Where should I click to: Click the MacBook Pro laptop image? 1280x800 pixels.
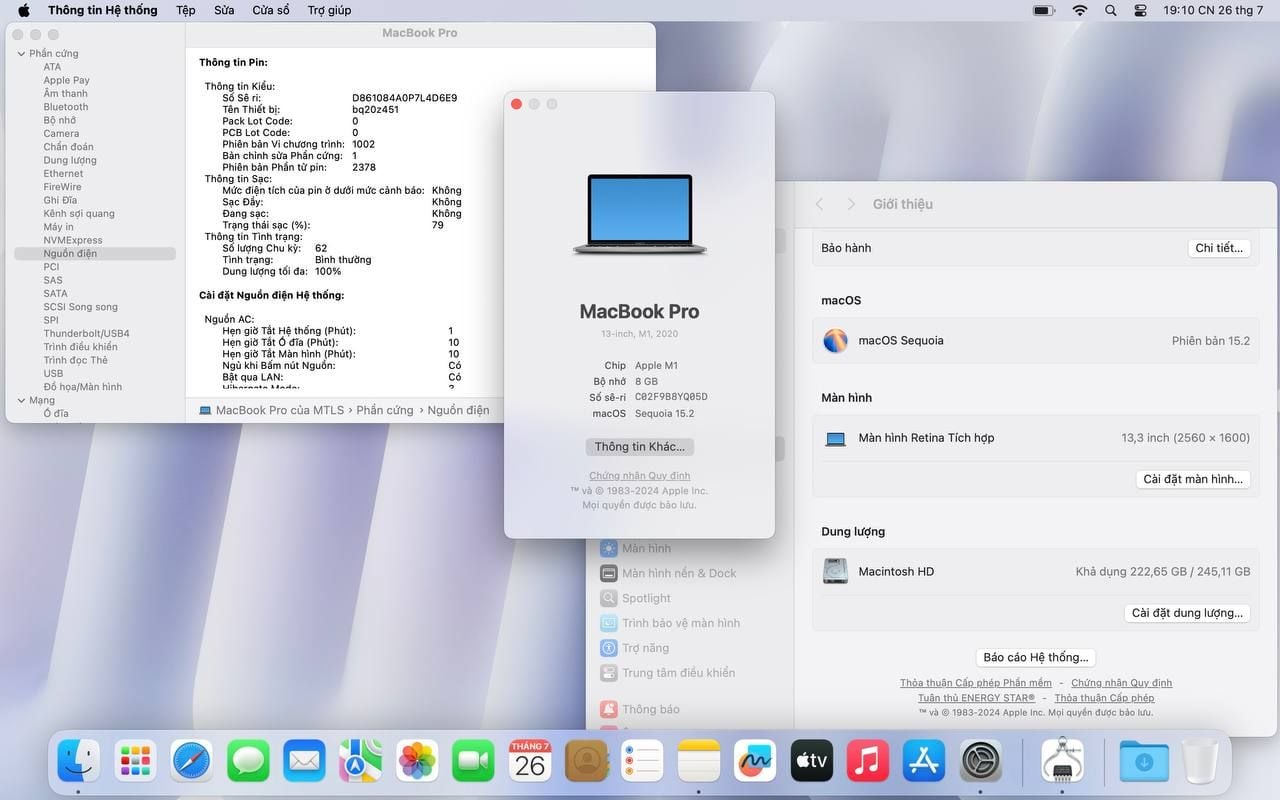[640, 214]
